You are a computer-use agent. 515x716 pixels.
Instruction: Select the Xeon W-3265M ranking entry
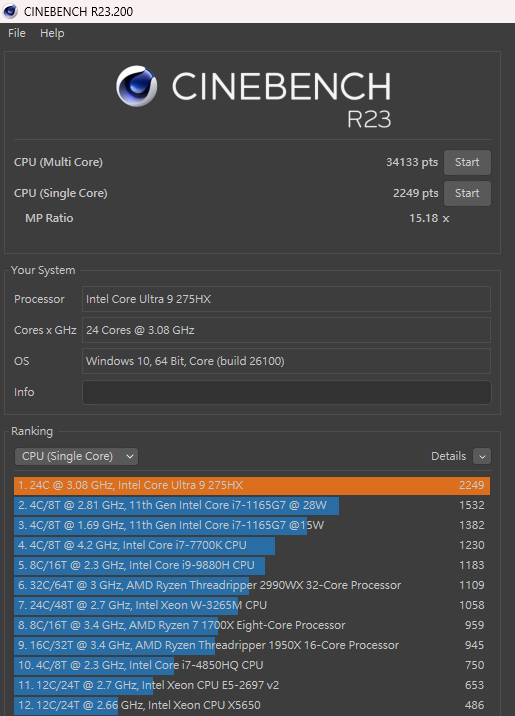[x=252, y=605]
